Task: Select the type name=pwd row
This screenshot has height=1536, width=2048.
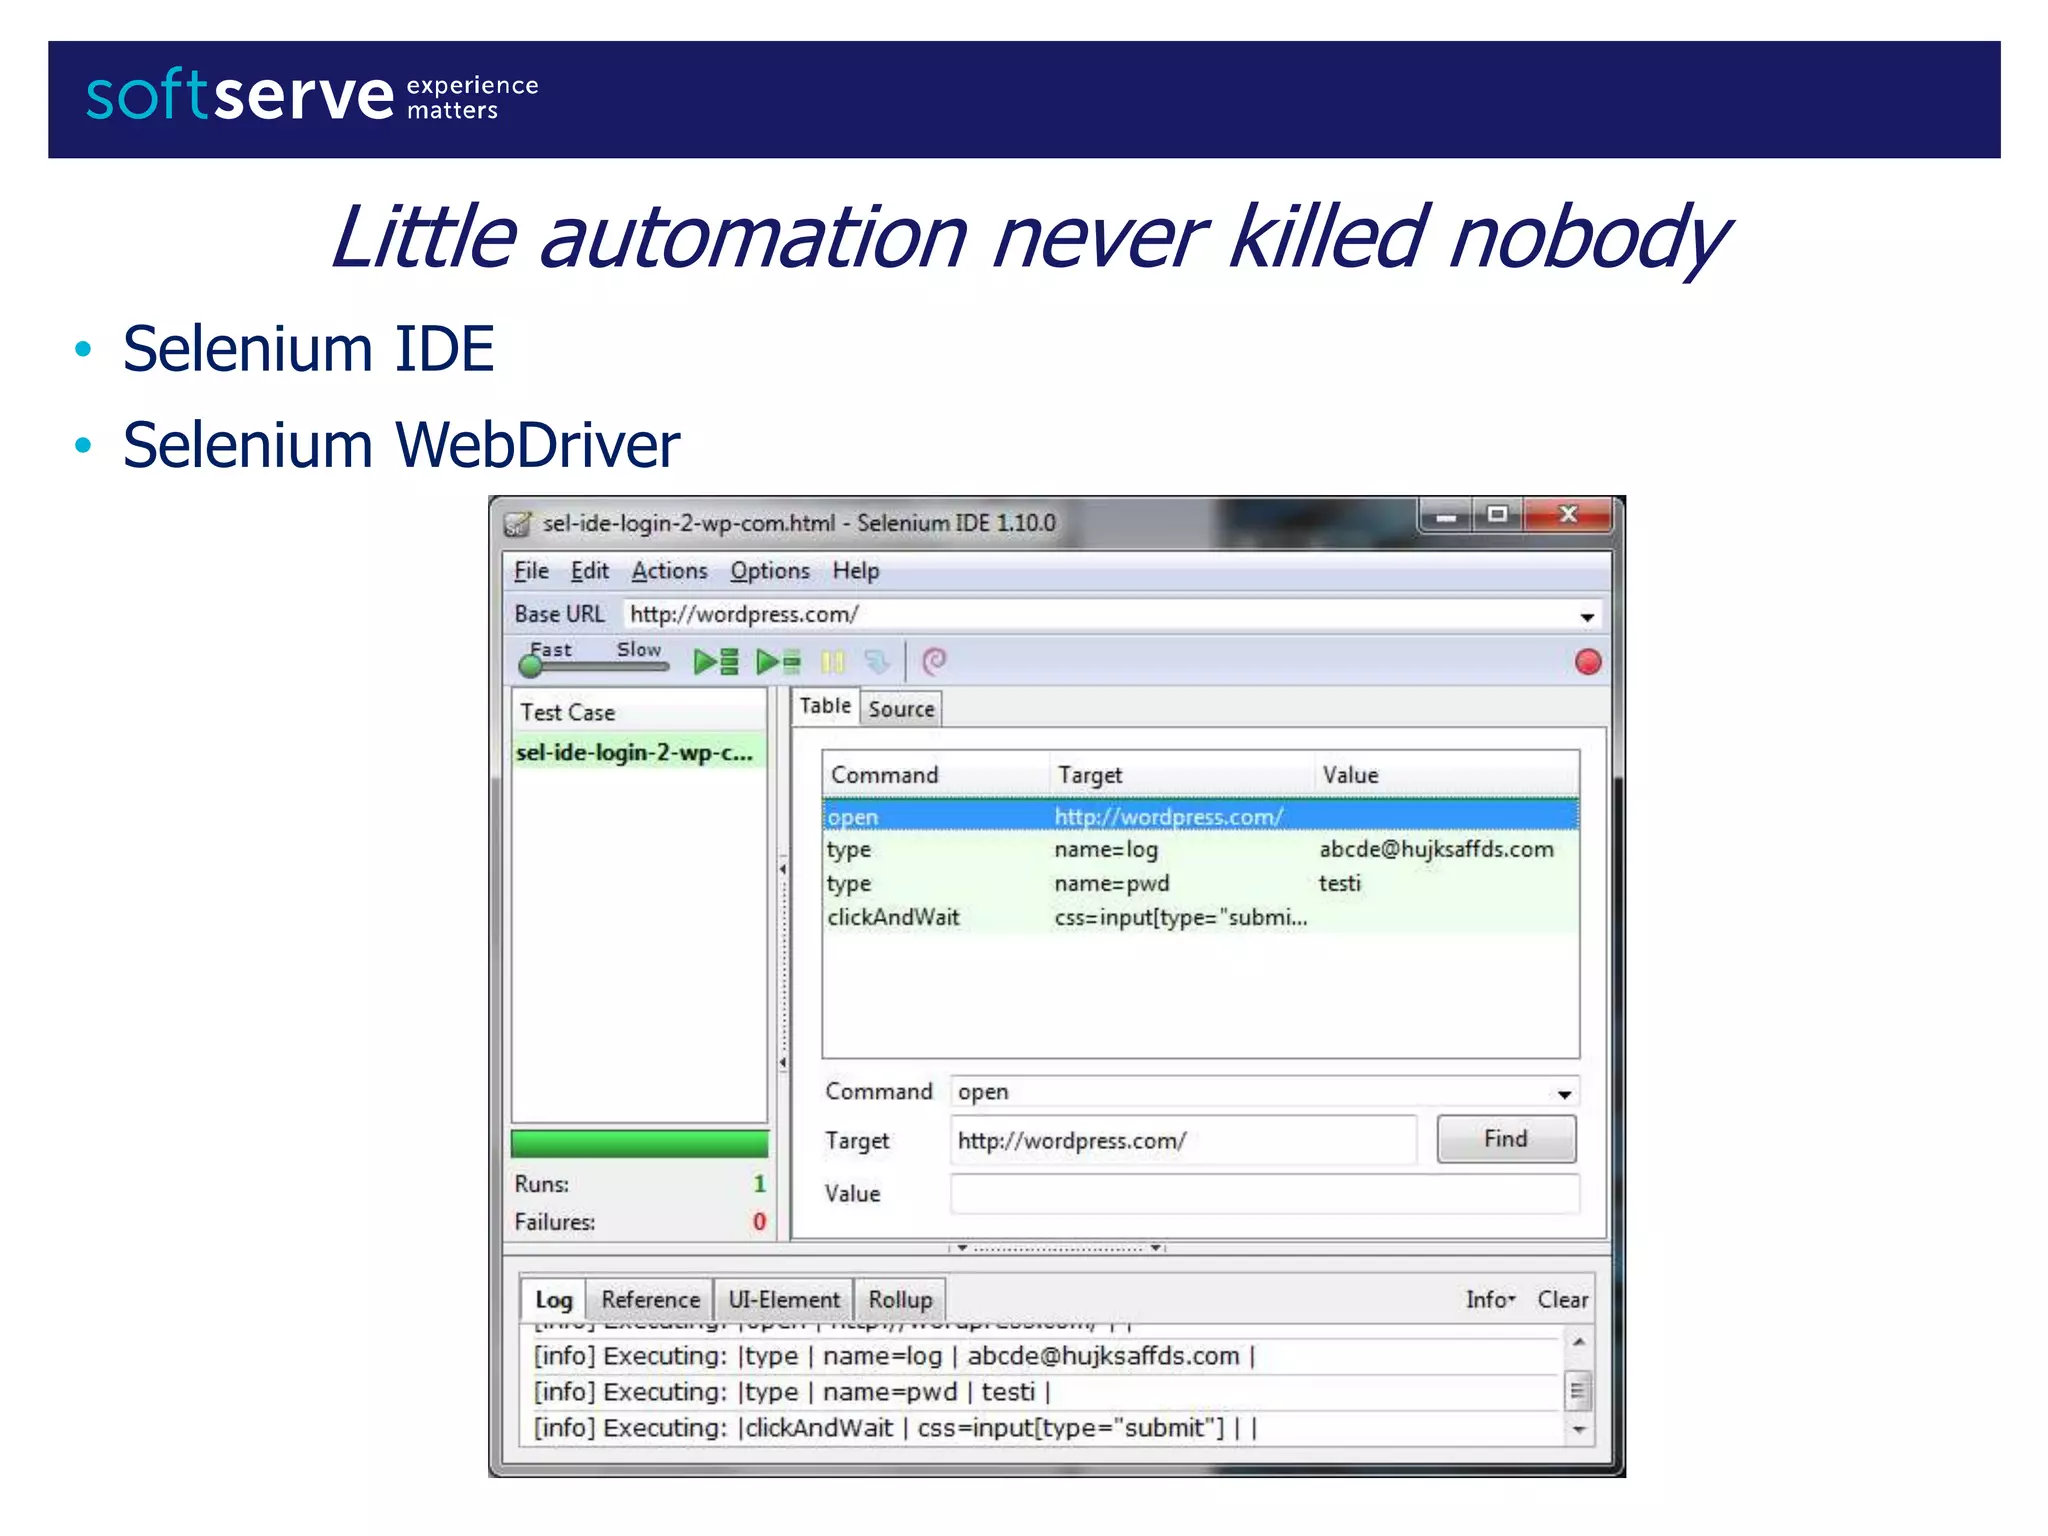Action: tap(1201, 883)
